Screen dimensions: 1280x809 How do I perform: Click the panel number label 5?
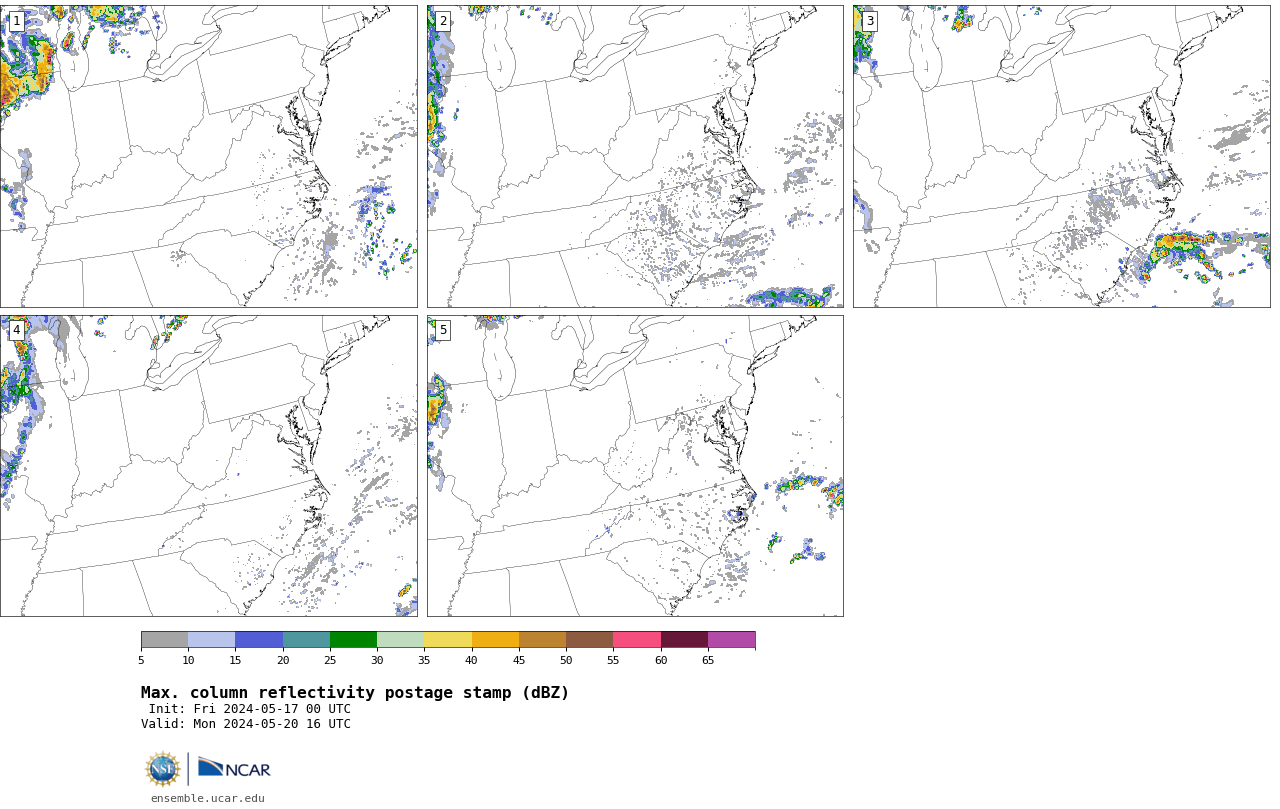[443, 330]
